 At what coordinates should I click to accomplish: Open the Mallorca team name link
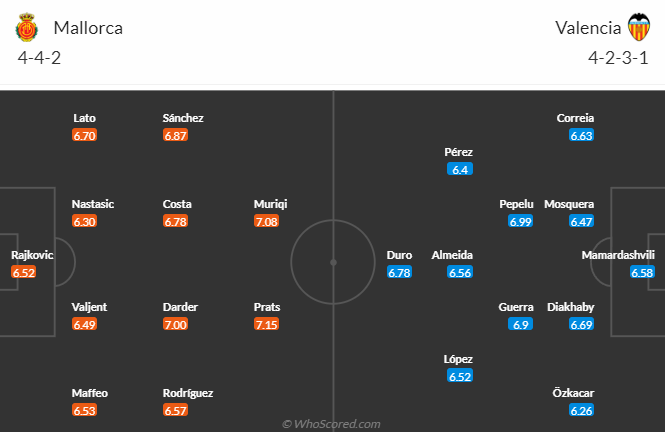[88, 28]
